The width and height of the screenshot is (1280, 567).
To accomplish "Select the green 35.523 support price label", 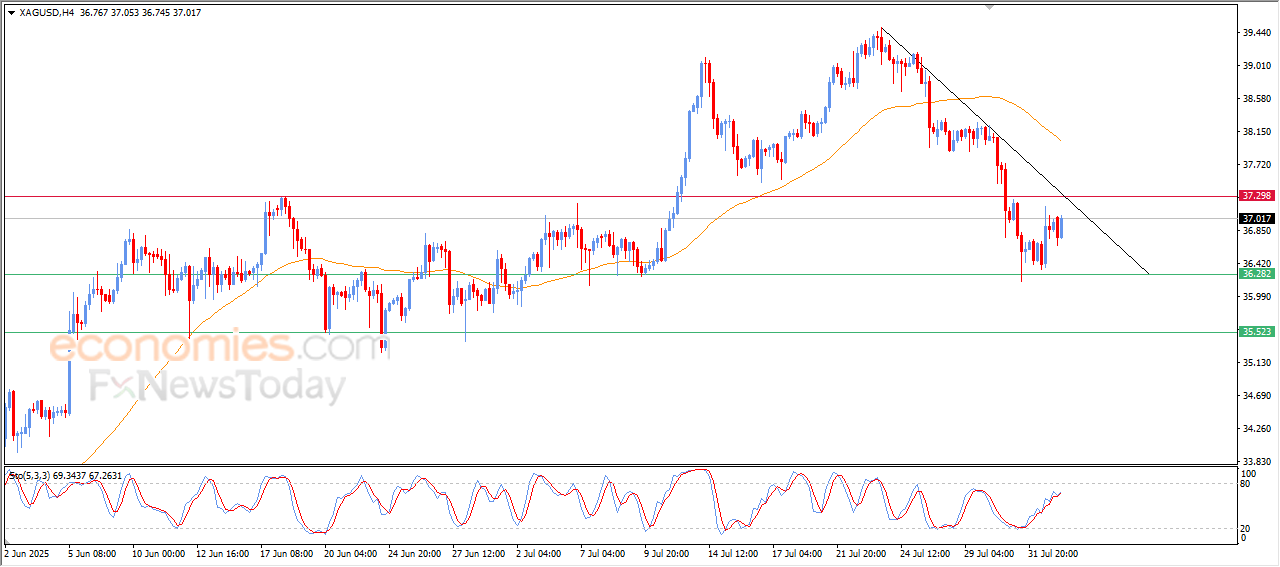I will (1257, 332).
